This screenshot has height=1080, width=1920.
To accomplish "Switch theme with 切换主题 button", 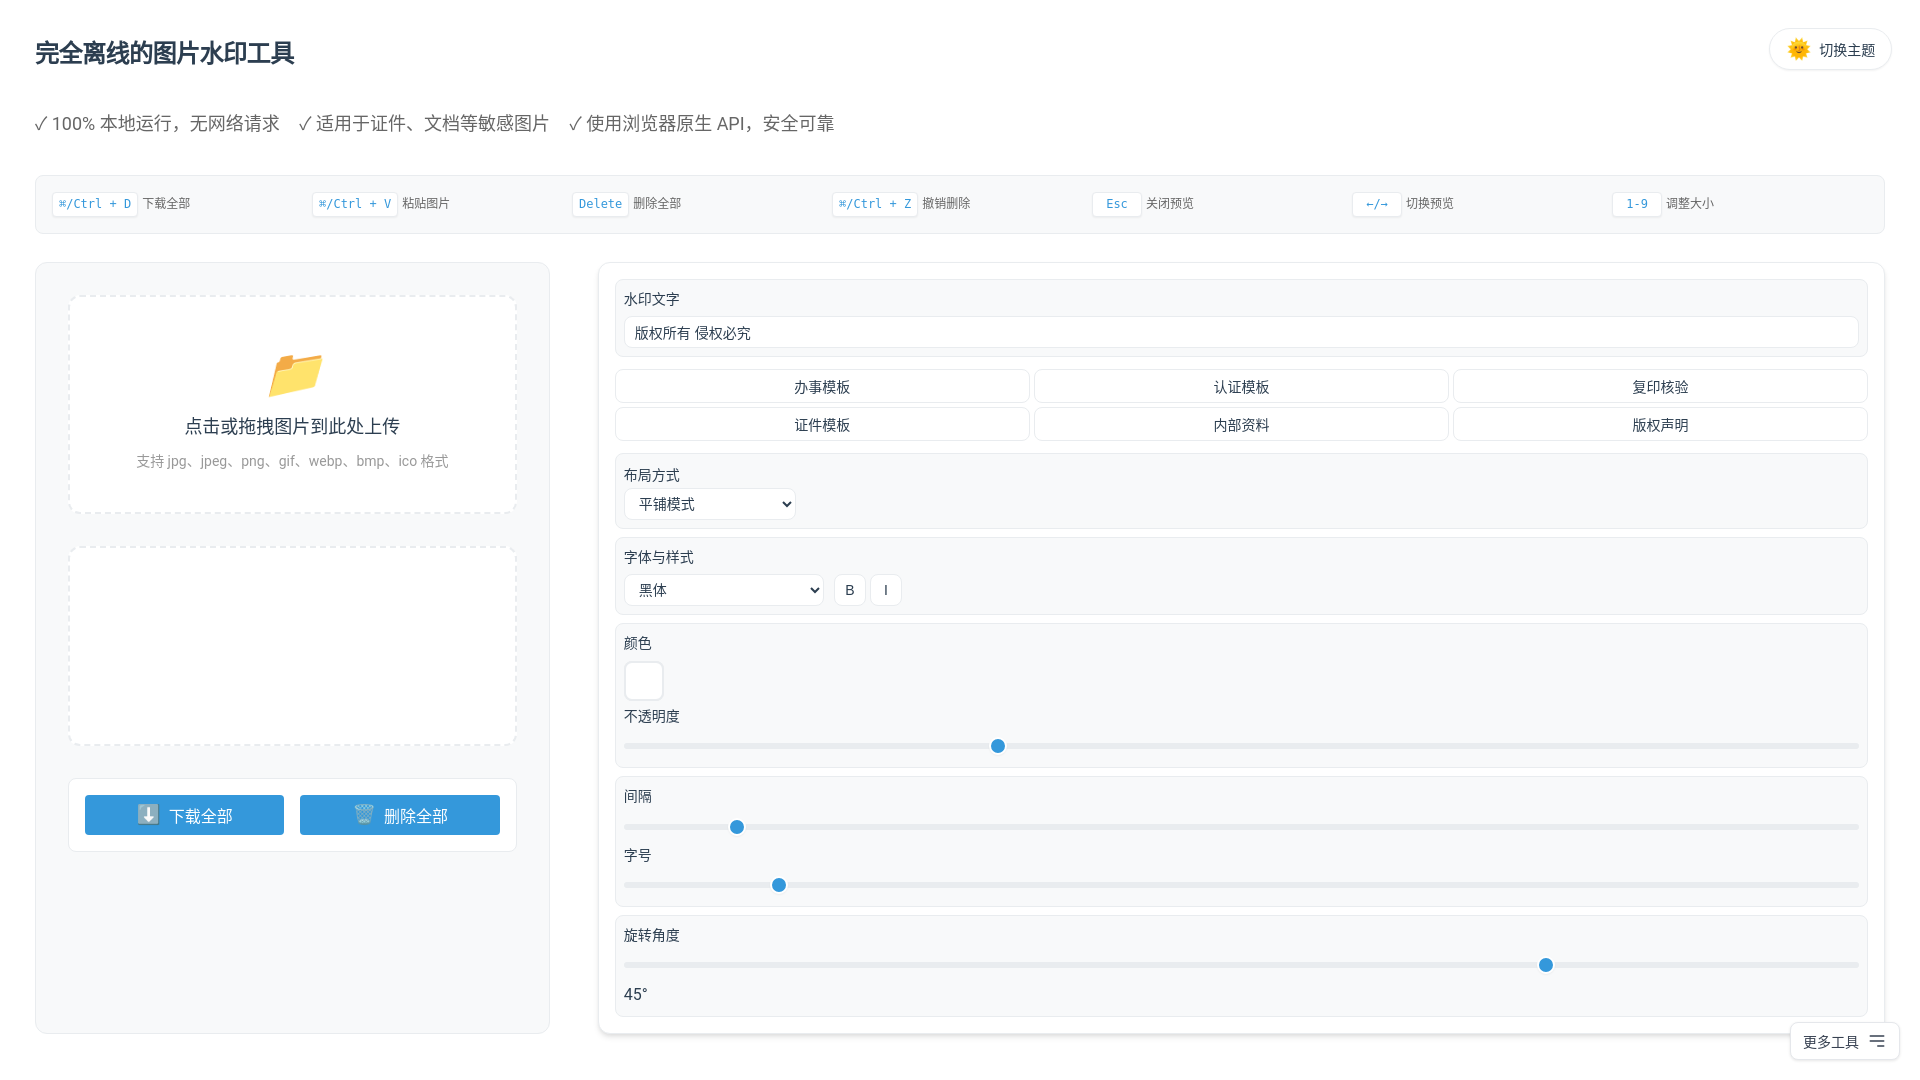I will 1830,50.
